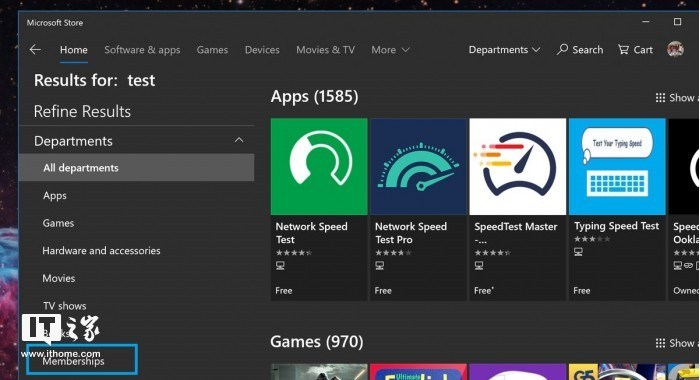Click the Typing Speed Test title
This screenshot has height=380, width=700.
click(x=616, y=226)
